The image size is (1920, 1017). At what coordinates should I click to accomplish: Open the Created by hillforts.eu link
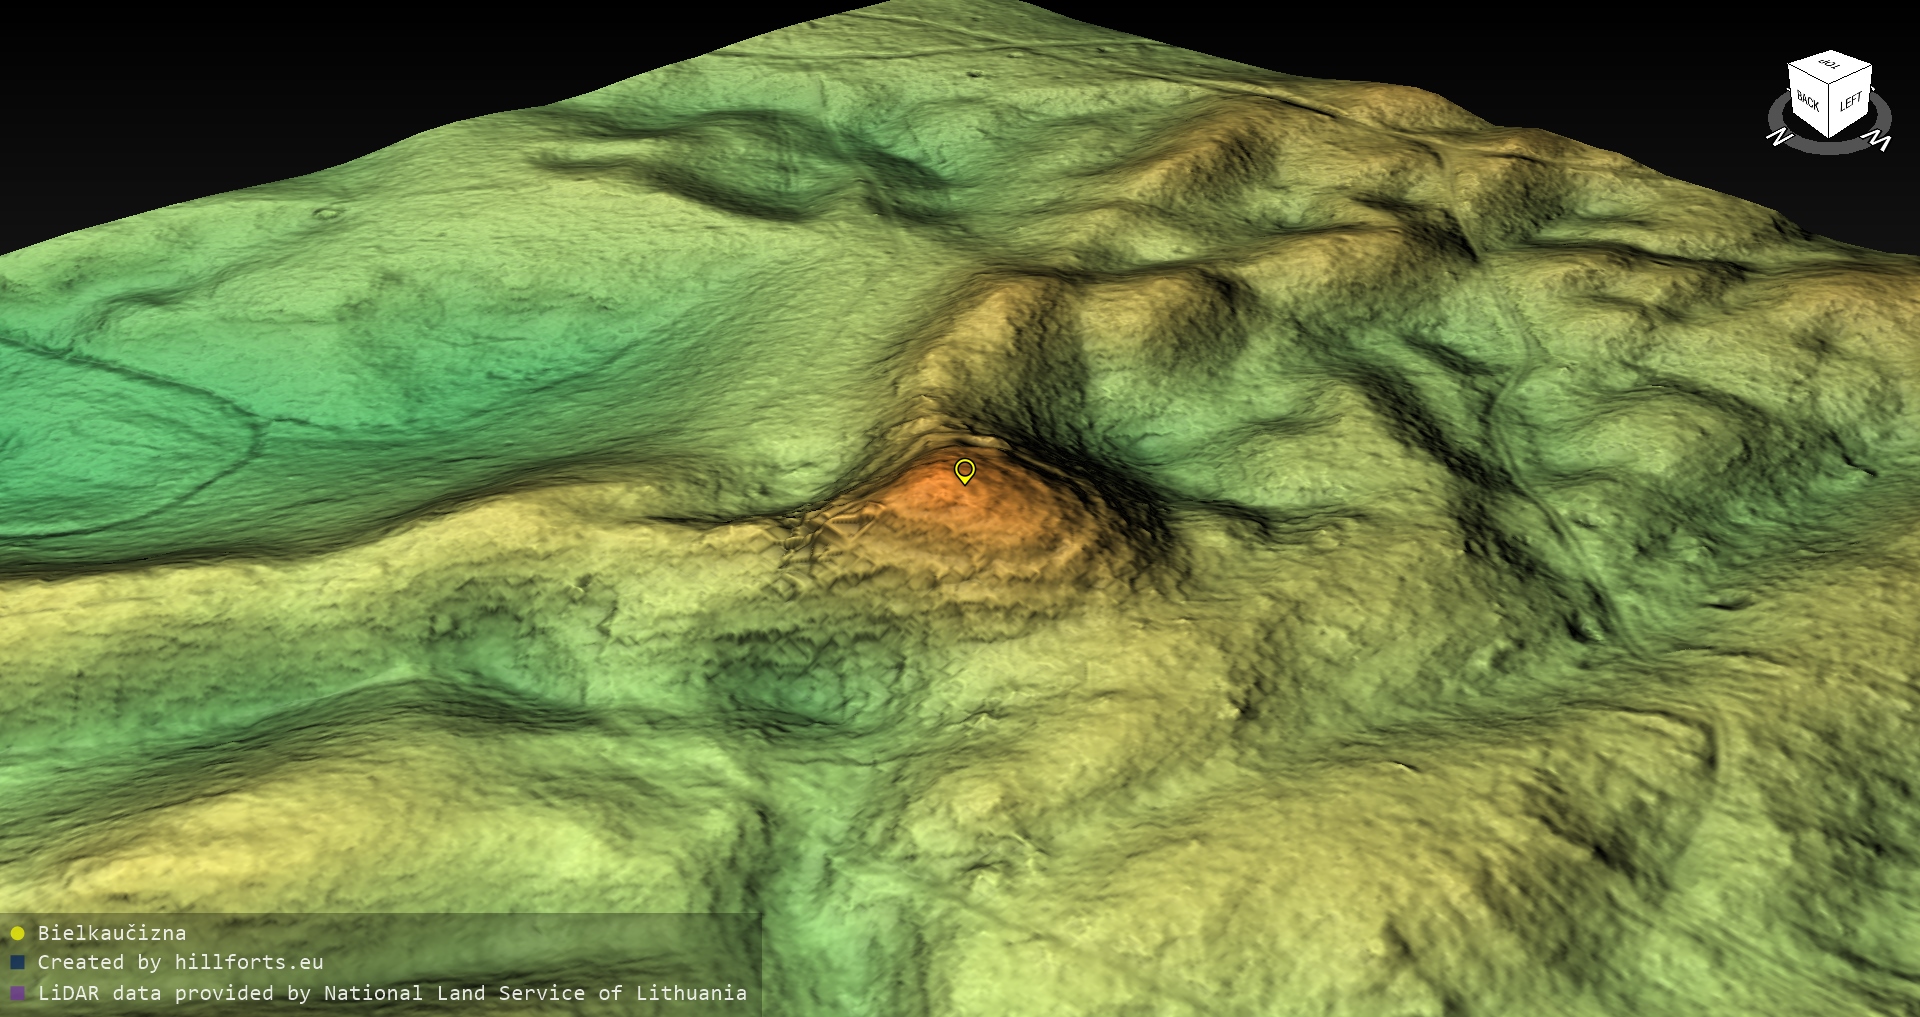click(x=180, y=963)
